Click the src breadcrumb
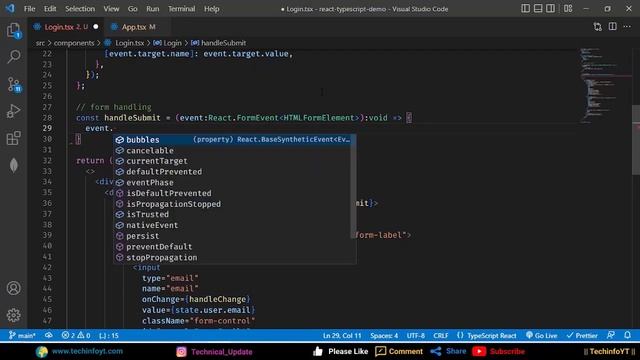 tap(40, 43)
